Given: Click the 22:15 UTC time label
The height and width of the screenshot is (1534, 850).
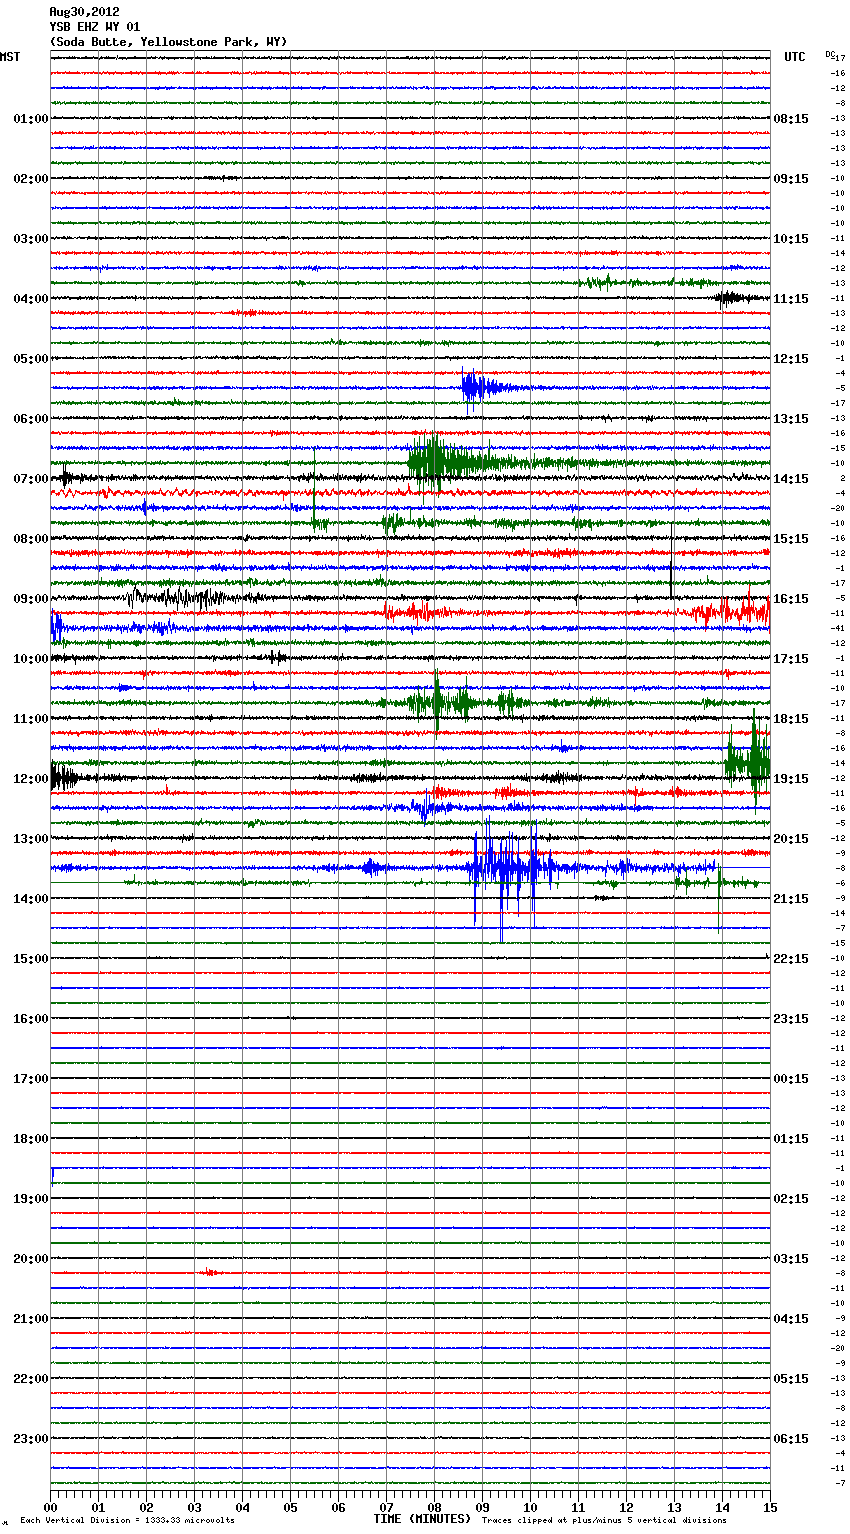Looking at the screenshot, I should click(x=790, y=959).
